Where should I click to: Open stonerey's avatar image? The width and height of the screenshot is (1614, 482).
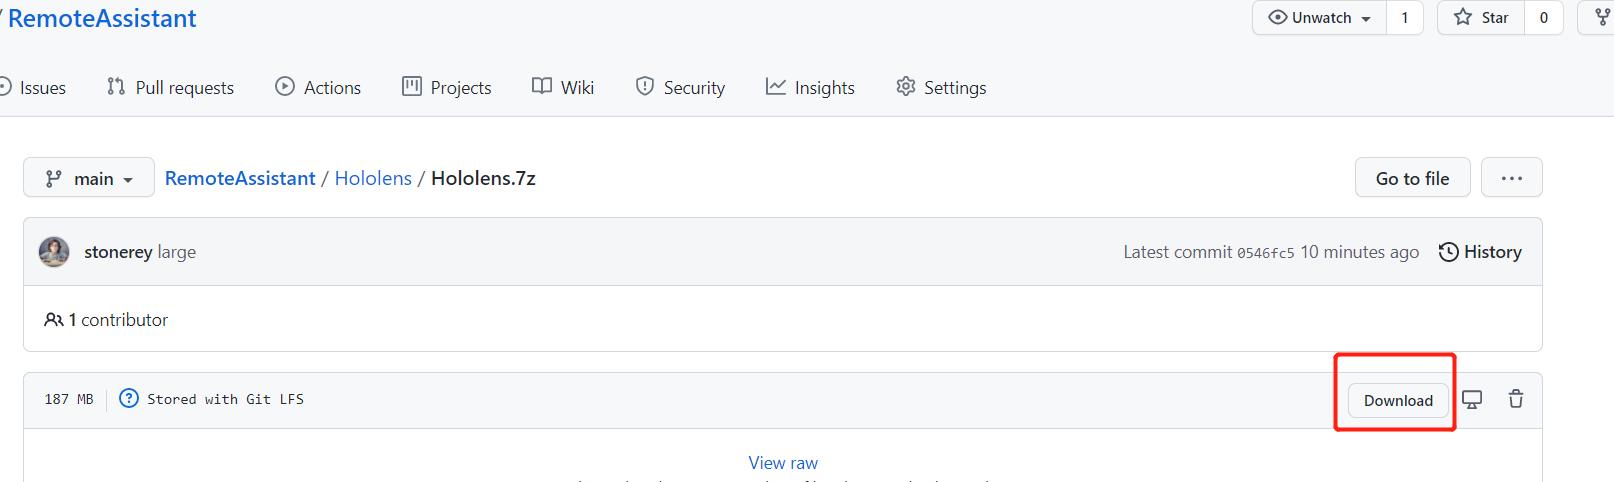tap(54, 252)
